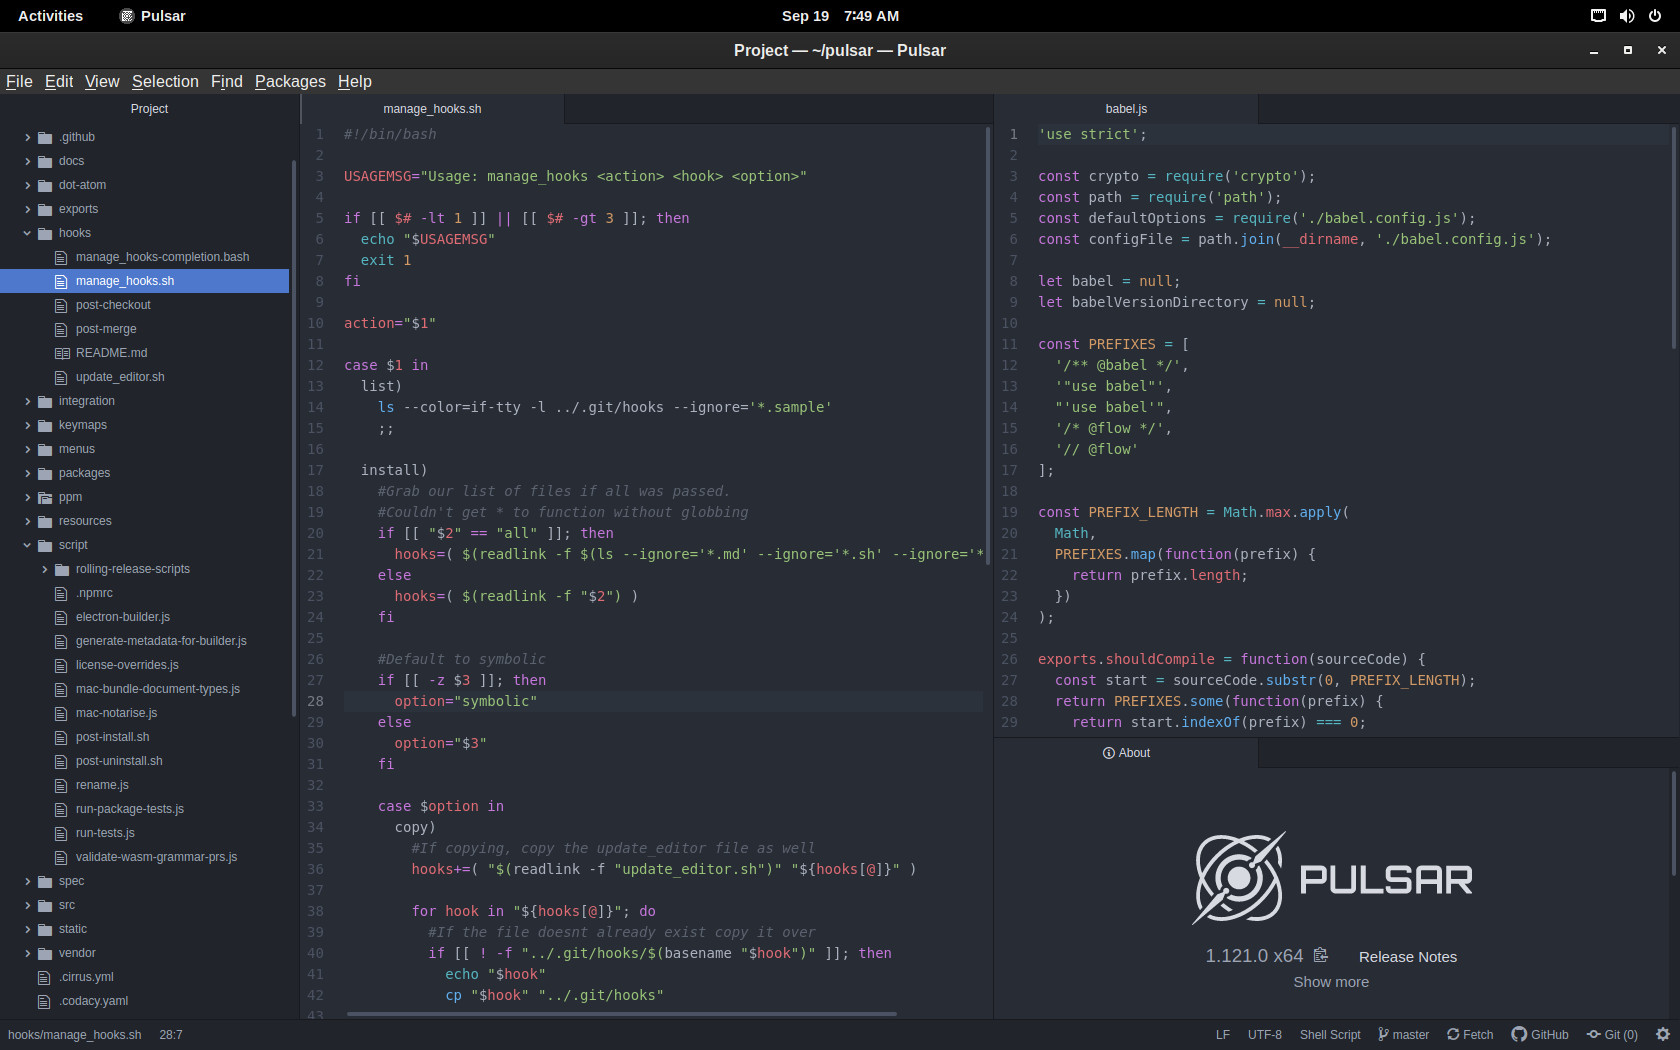Open the Git (0) changes indicator
Image resolution: width=1680 pixels, height=1050 pixels.
click(1612, 1035)
